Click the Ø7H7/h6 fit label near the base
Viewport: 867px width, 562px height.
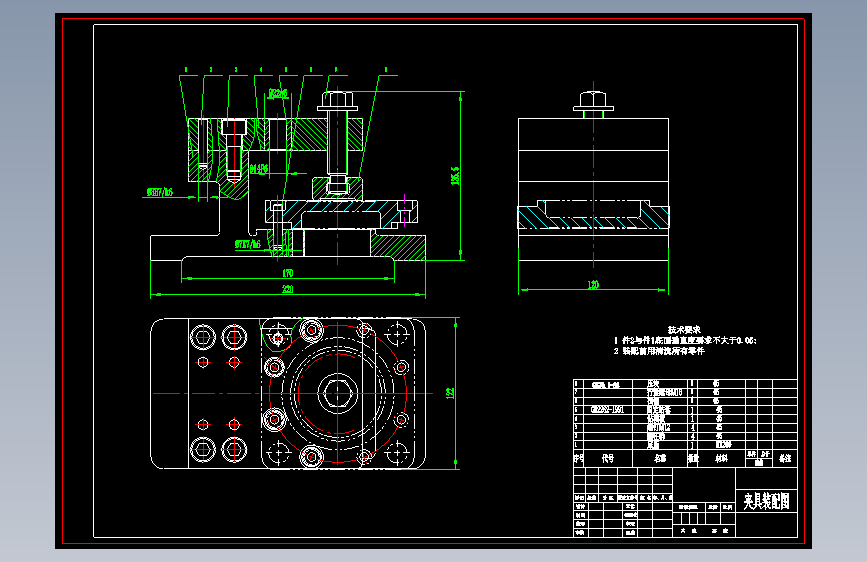point(248,244)
